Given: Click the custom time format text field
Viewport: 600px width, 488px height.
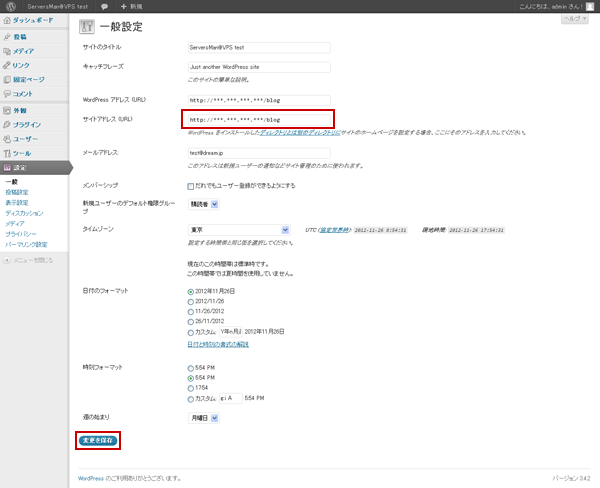Looking at the screenshot, I should coord(231,398).
